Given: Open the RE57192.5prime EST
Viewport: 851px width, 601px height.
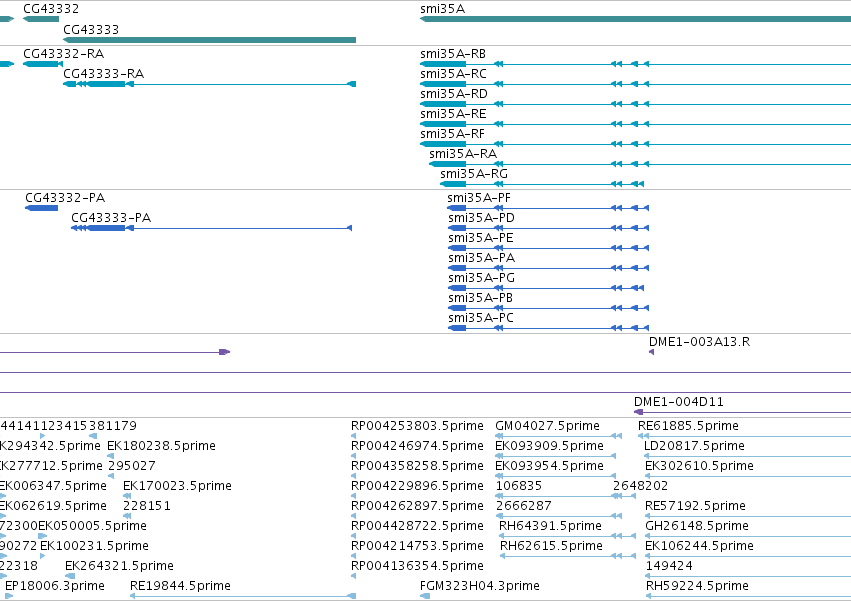Looking at the screenshot, I should click(x=695, y=507).
